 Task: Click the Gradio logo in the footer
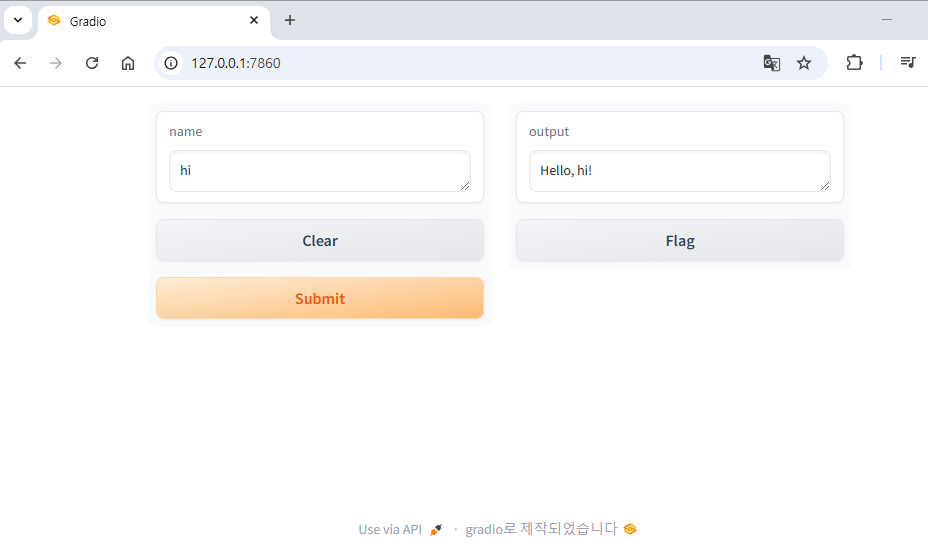click(x=630, y=529)
